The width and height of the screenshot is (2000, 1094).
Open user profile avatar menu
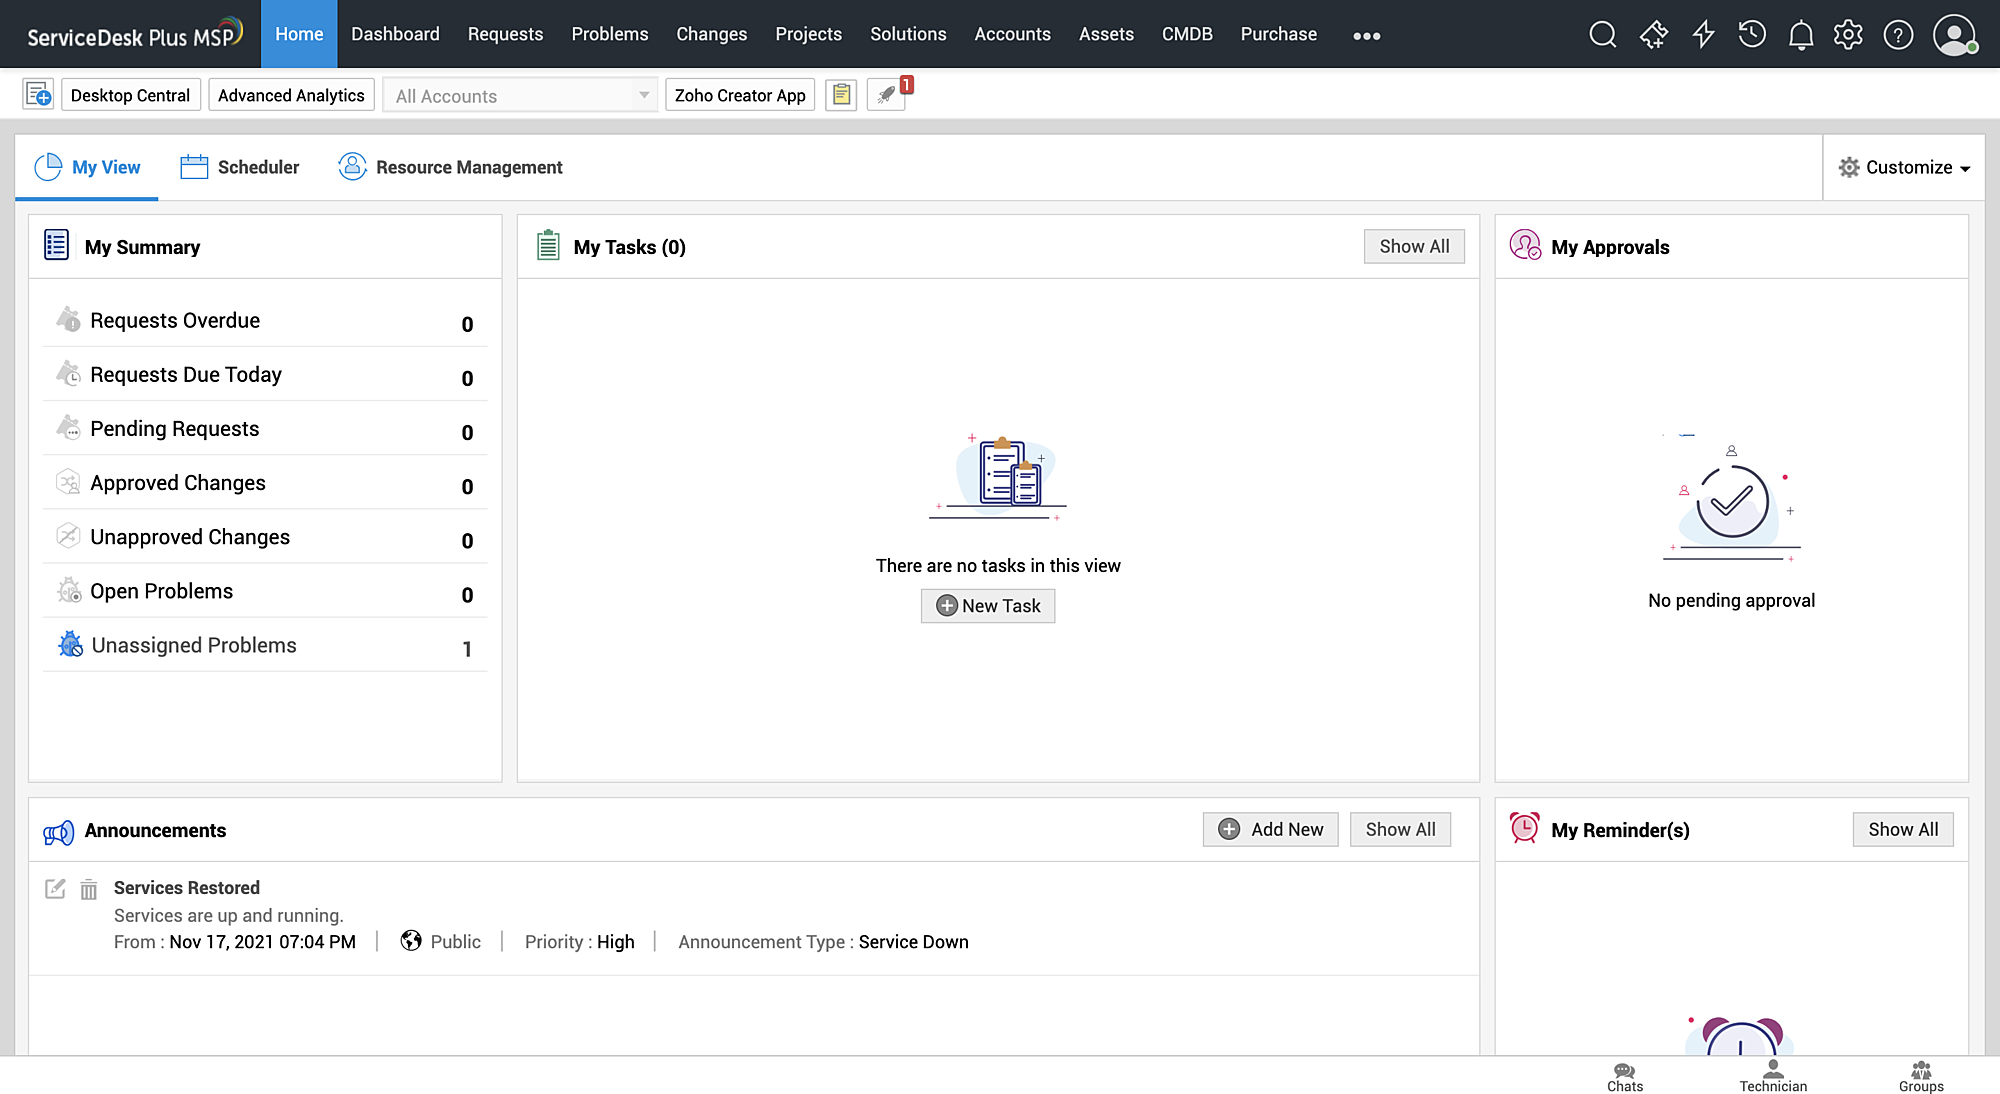coord(1953,35)
